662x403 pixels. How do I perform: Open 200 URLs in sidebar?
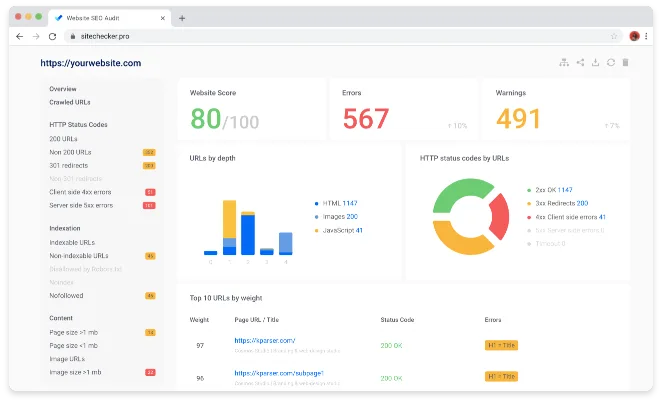pyautogui.click(x=63, y=139)
